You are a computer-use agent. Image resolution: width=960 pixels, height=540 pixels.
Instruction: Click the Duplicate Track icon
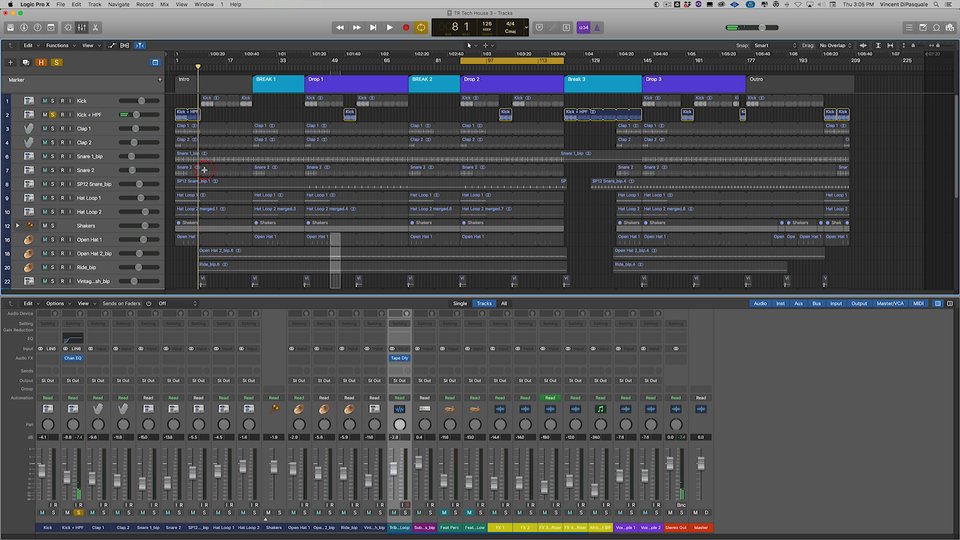[26, 62]
